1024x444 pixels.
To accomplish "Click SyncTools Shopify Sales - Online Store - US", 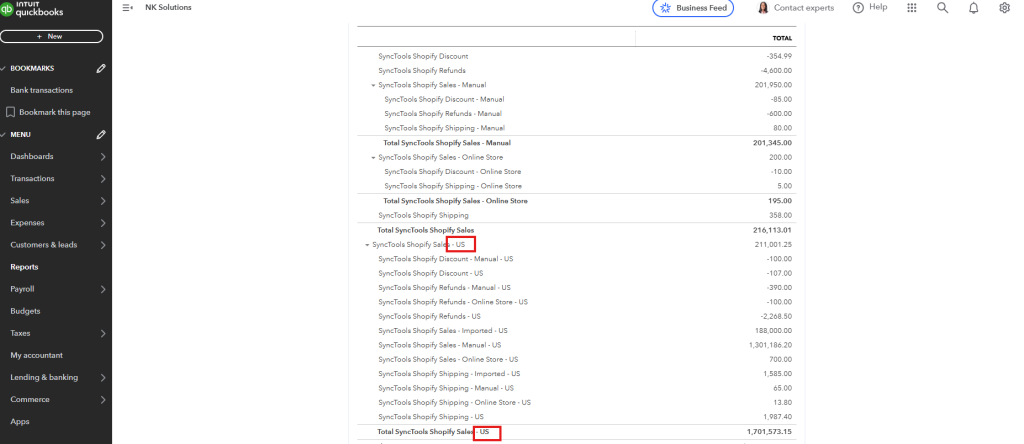I will 448,359.
